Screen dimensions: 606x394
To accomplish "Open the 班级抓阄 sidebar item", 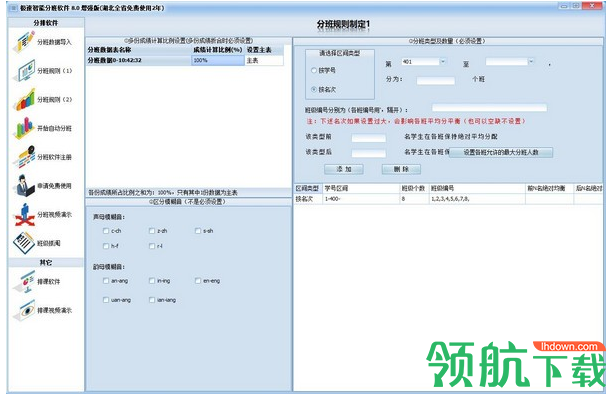I will 37,243.
